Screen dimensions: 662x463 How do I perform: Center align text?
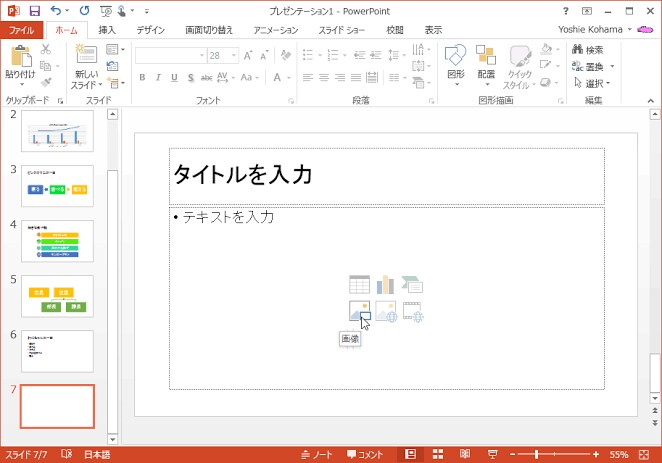point(324,77)
